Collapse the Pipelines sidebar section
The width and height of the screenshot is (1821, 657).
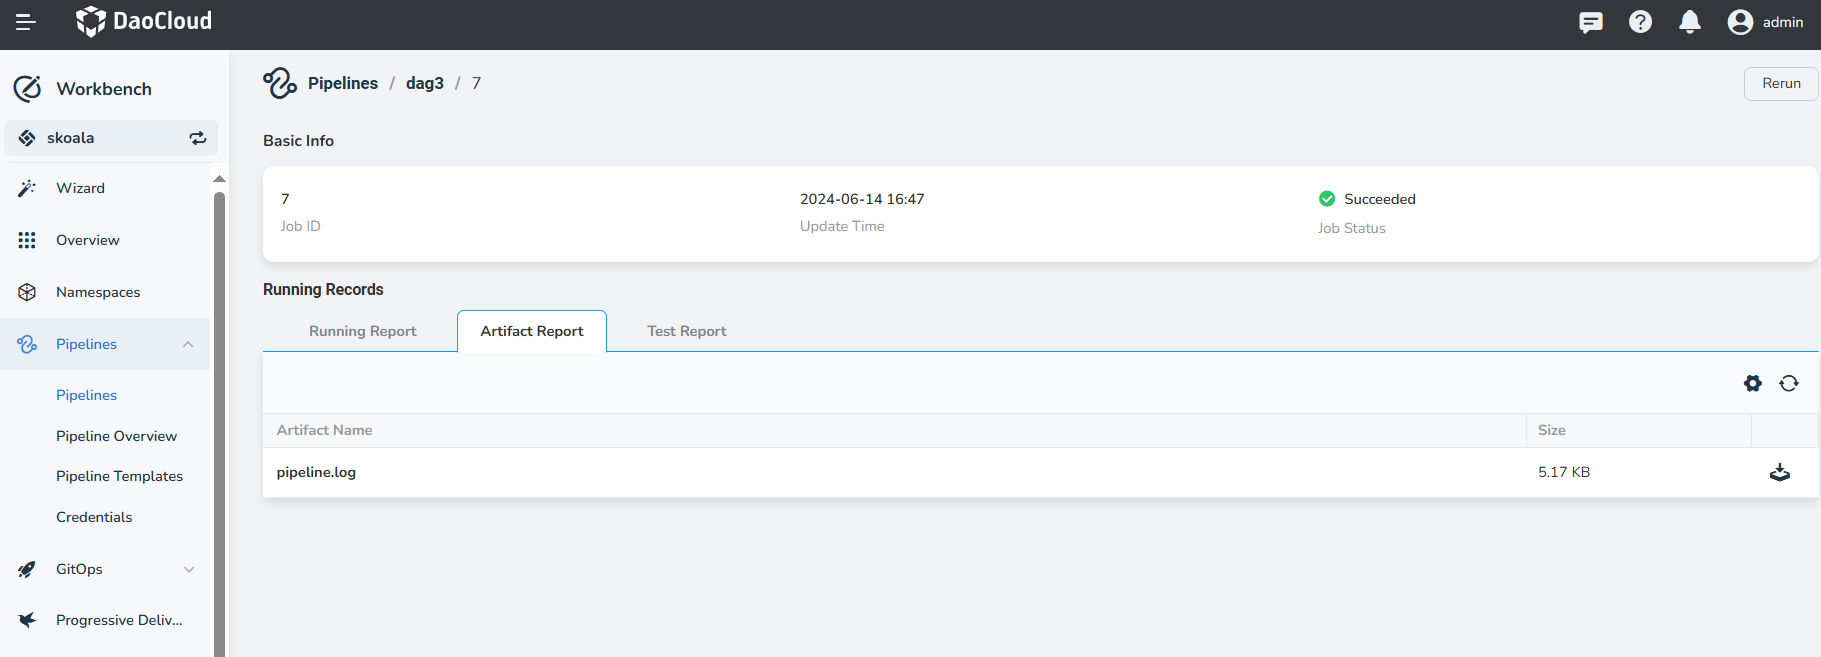188,344
